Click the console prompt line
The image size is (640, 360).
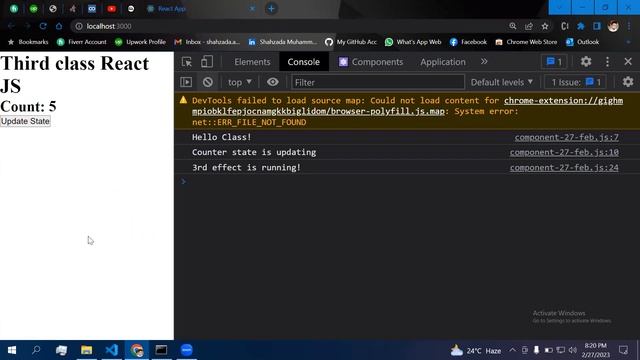click(x=407, y=182)
